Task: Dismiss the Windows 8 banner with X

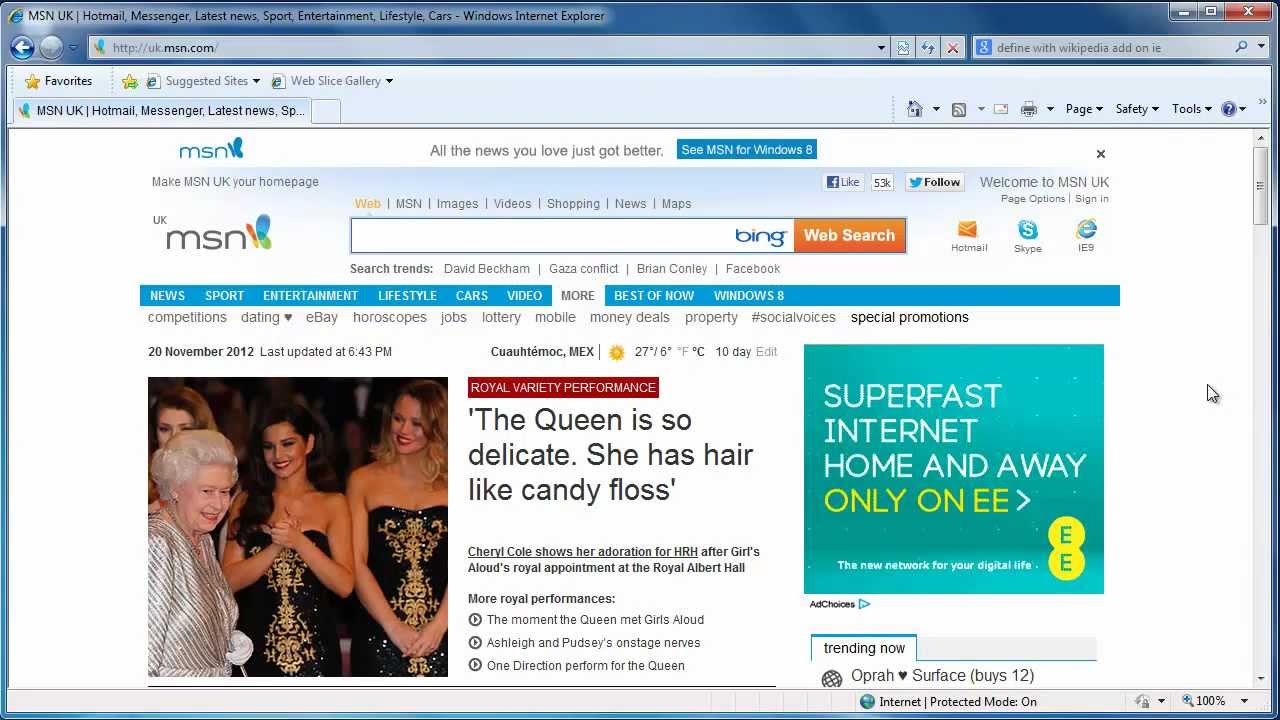Action: 1101,154
